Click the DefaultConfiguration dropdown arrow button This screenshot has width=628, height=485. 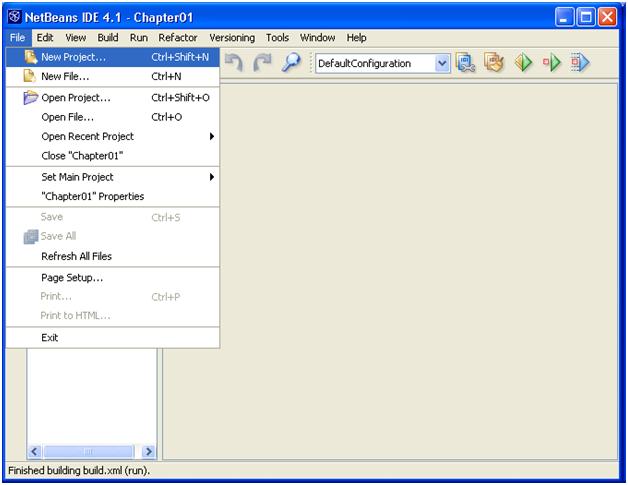[442, 63]
